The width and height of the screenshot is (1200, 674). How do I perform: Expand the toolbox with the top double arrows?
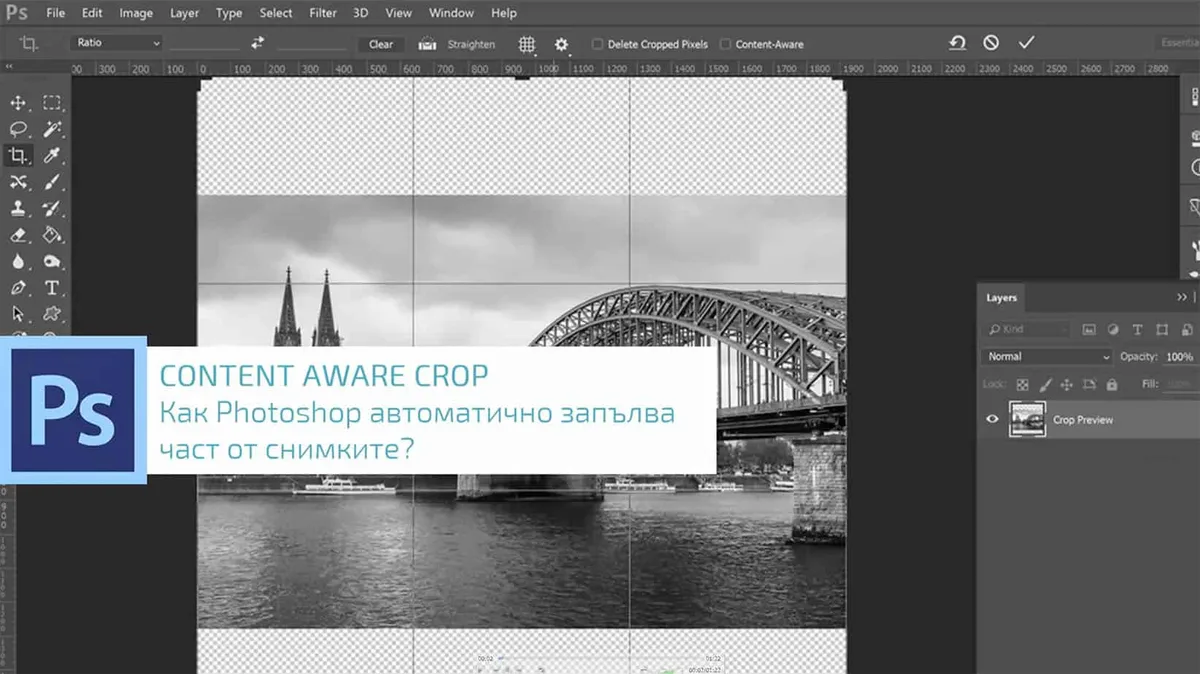[x=10, y=67]
